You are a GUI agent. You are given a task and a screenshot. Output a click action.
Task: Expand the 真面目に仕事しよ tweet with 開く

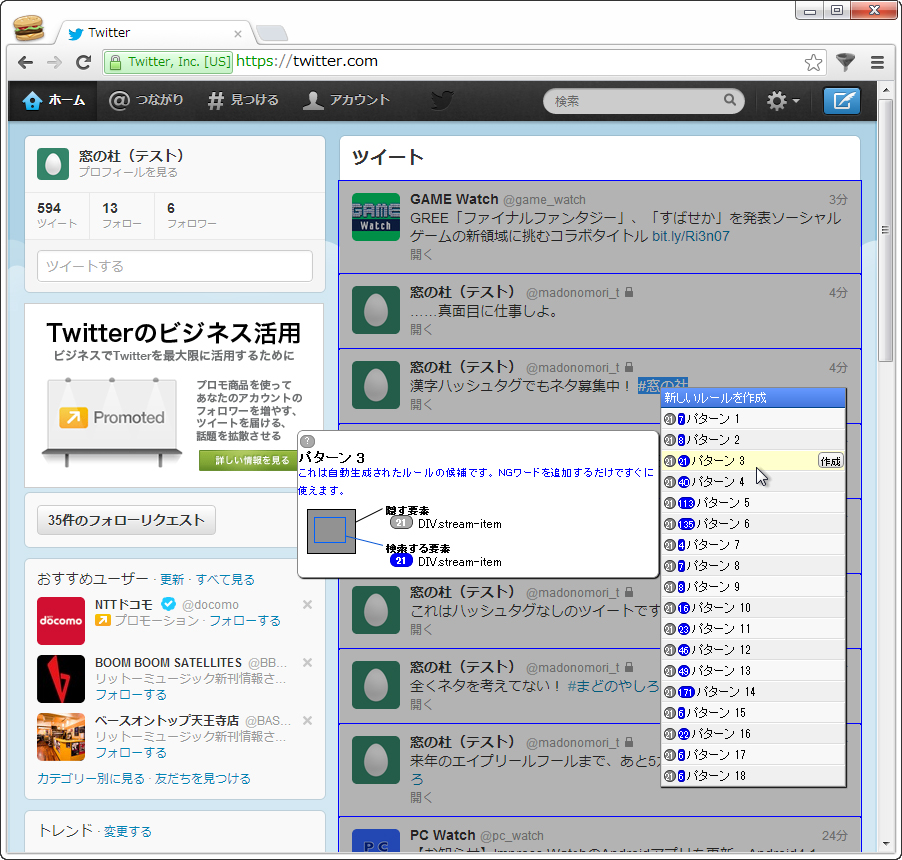click(x=421, y=330)
